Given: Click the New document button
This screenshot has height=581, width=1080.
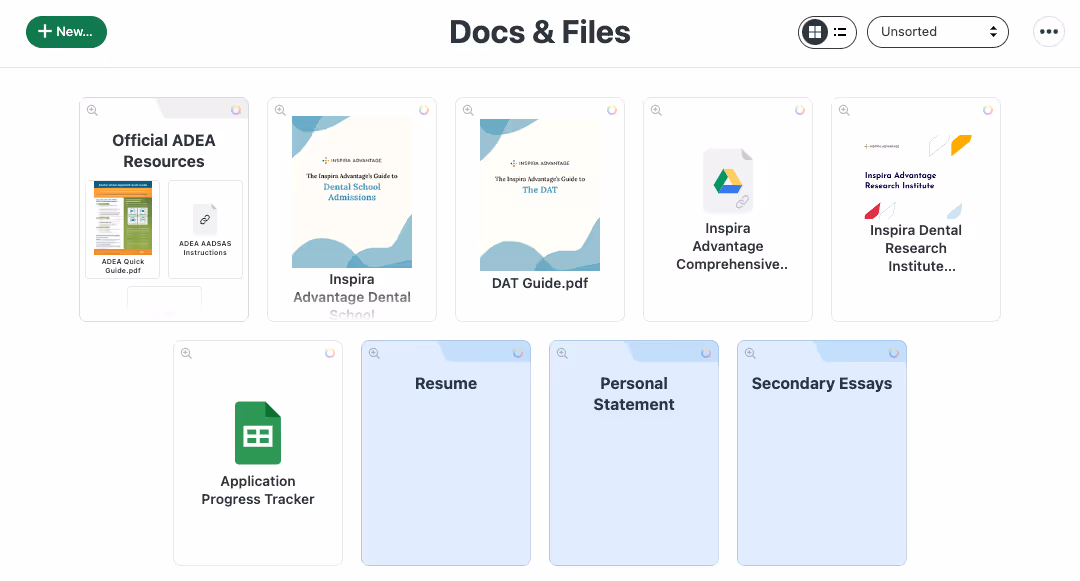Looking at the screenshot, I should pyautogui.click(x=66, y=31).
